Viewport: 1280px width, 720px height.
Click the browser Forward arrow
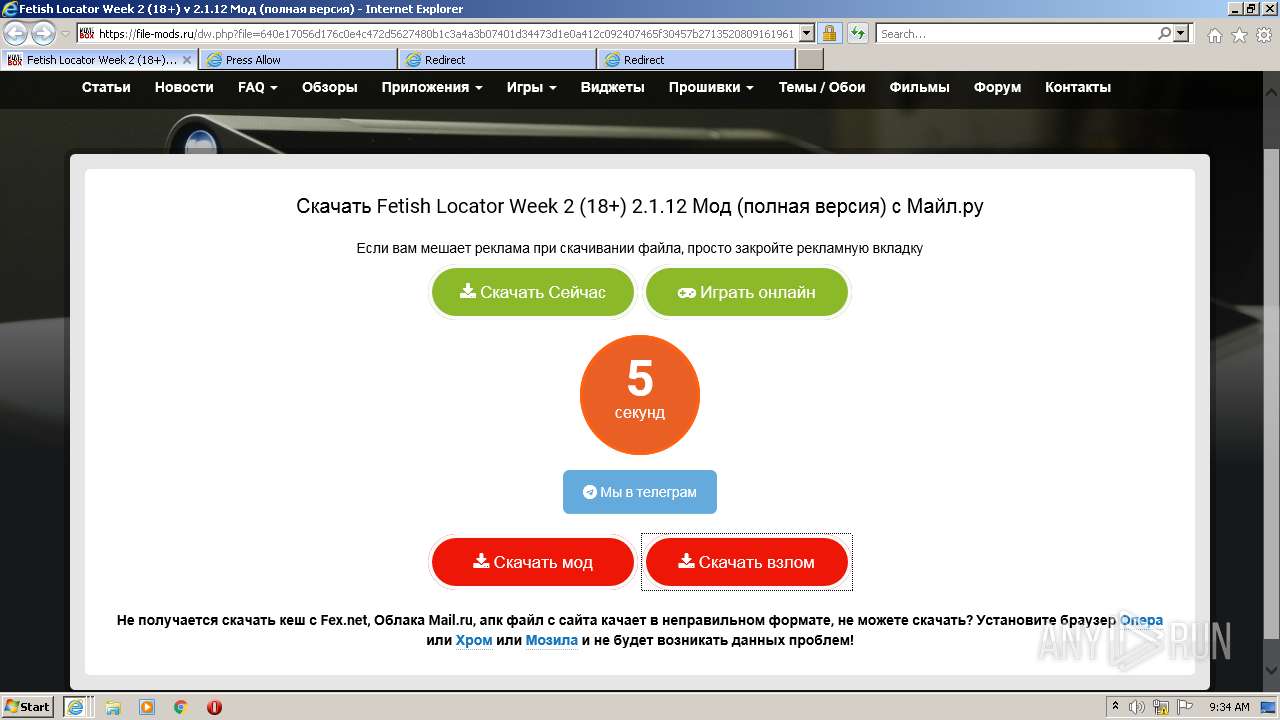[43, 34]
